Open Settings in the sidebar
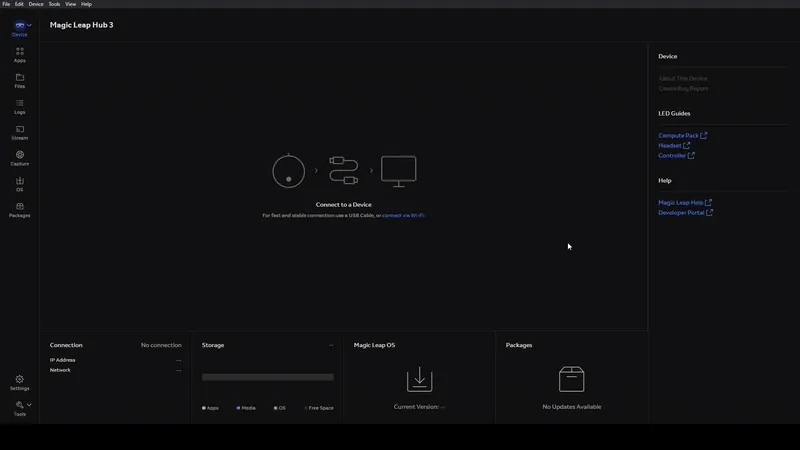 point(19,383)
